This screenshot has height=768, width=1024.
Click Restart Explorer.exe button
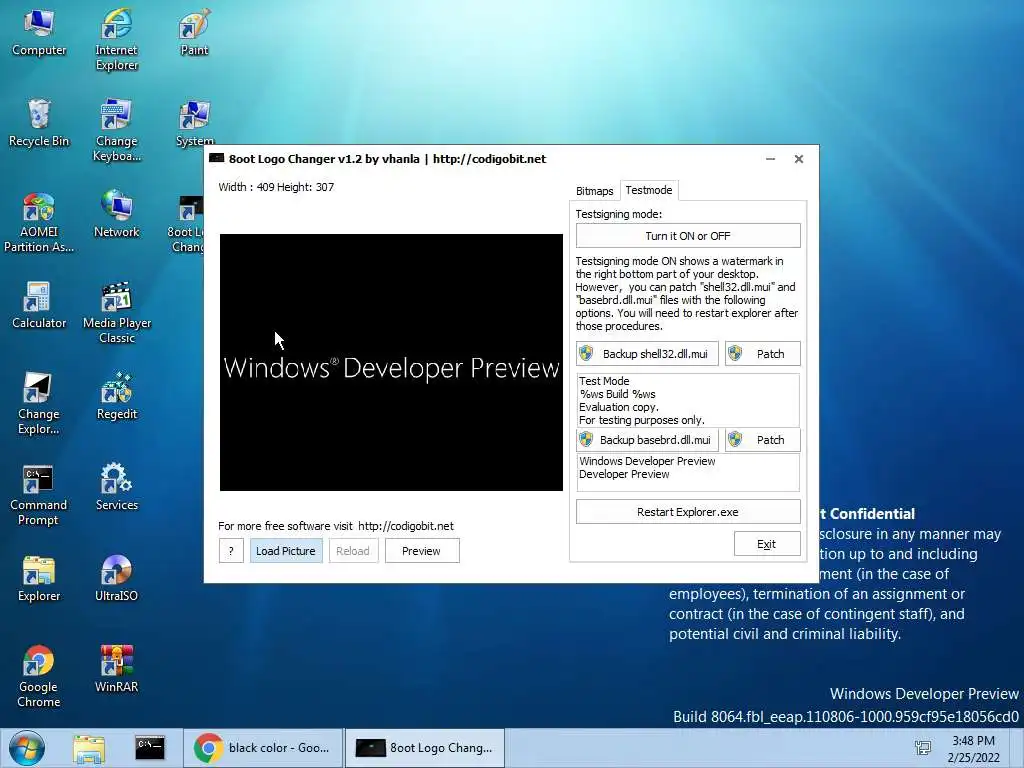688,512
